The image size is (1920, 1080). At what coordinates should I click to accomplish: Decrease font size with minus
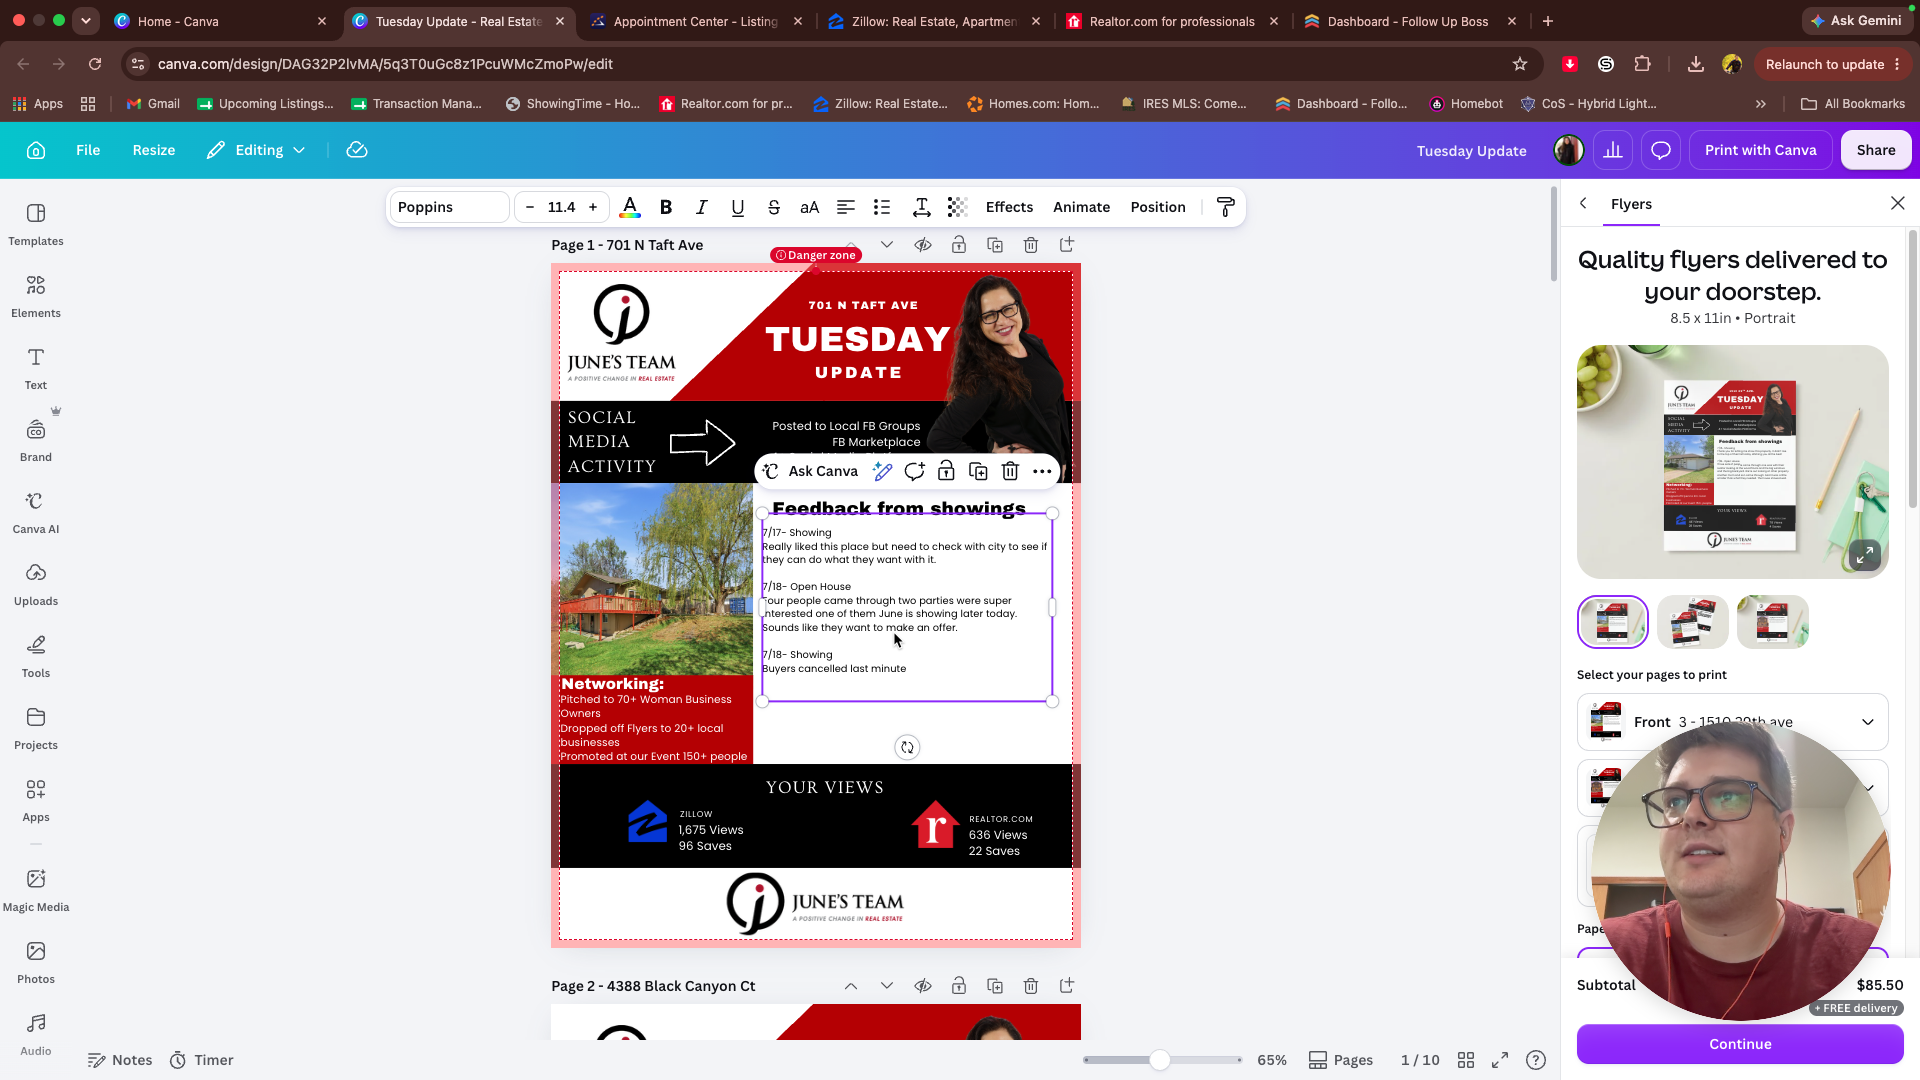[x=530, y=207]
